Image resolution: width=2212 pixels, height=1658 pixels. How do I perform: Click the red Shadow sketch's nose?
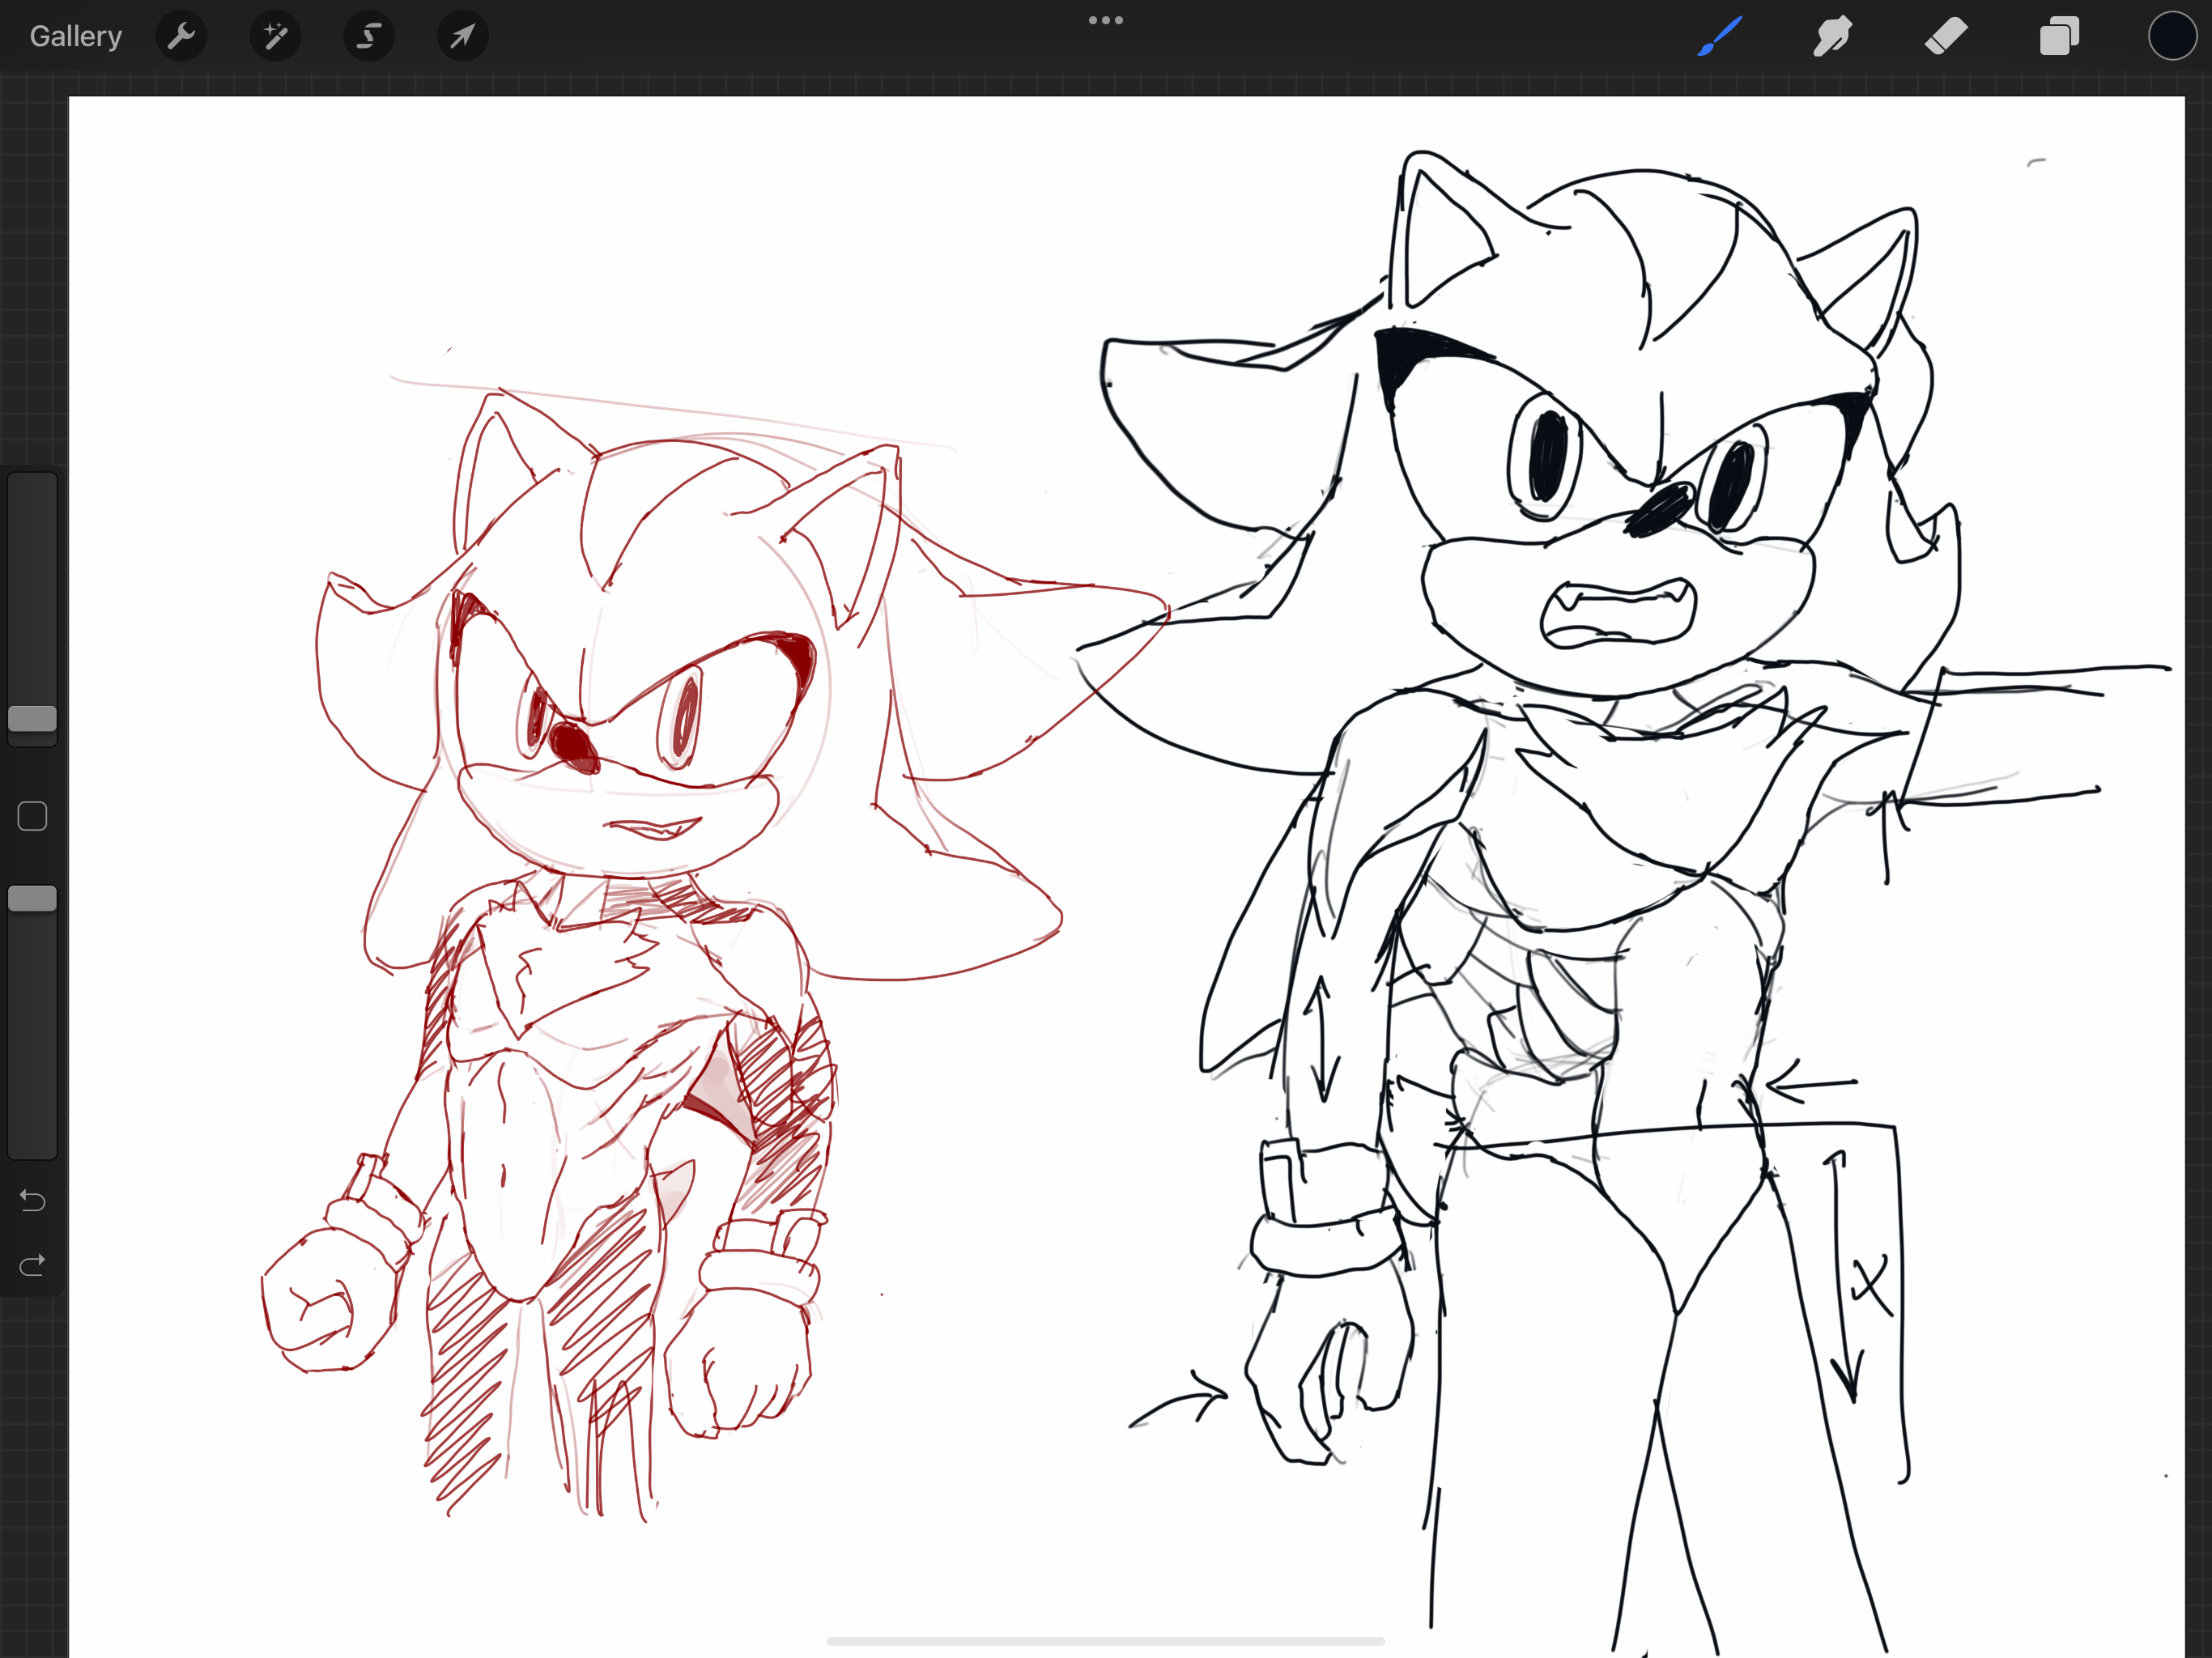573,746
